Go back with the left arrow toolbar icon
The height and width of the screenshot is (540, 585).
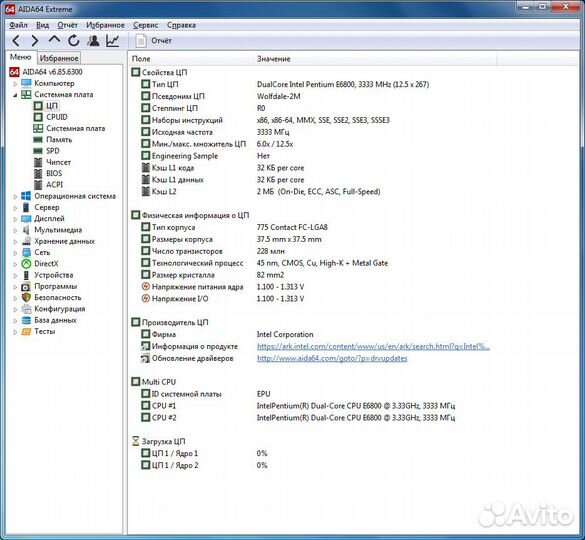[x=16, y=40]
